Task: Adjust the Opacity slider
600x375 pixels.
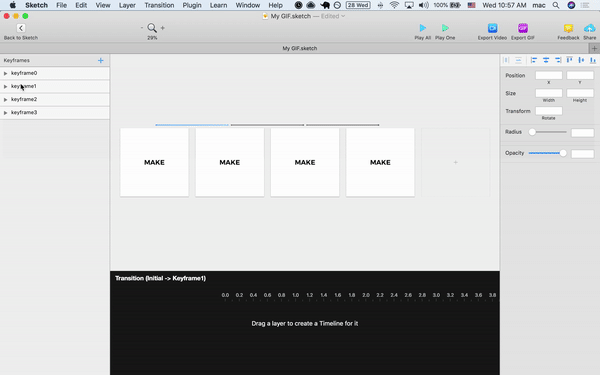Action: (x=548, y=153)
